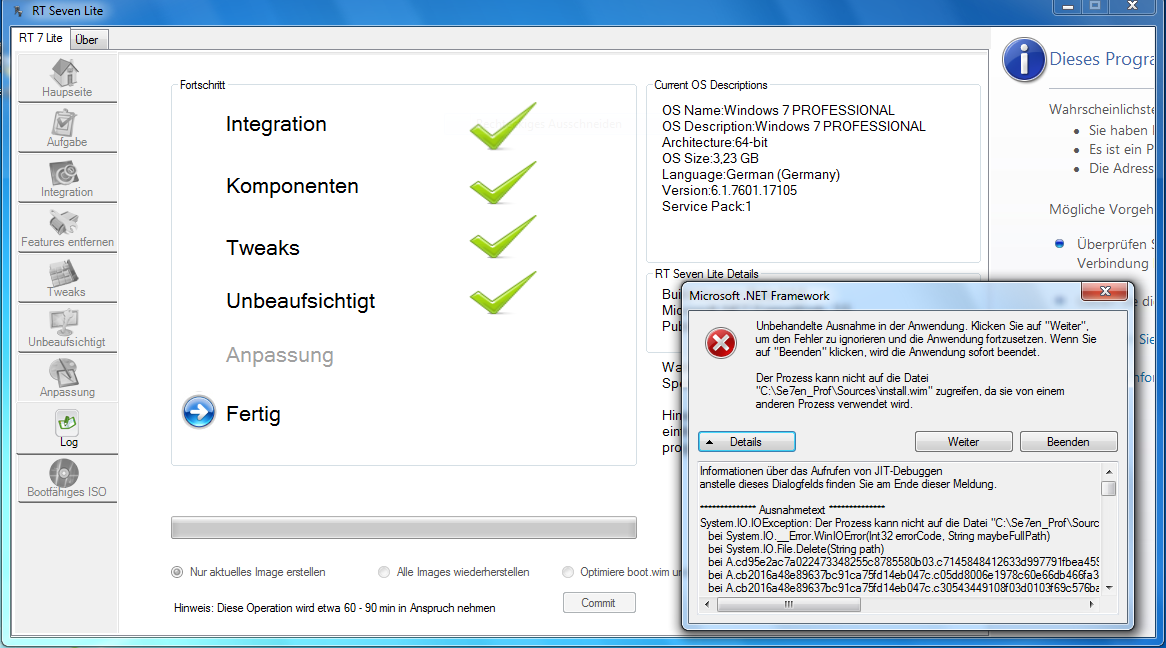Image resolution: width=1166 pixels, height=648 pixels.
Task: Click 'Architecture:64-bit' text
Action: click(715, 142)
